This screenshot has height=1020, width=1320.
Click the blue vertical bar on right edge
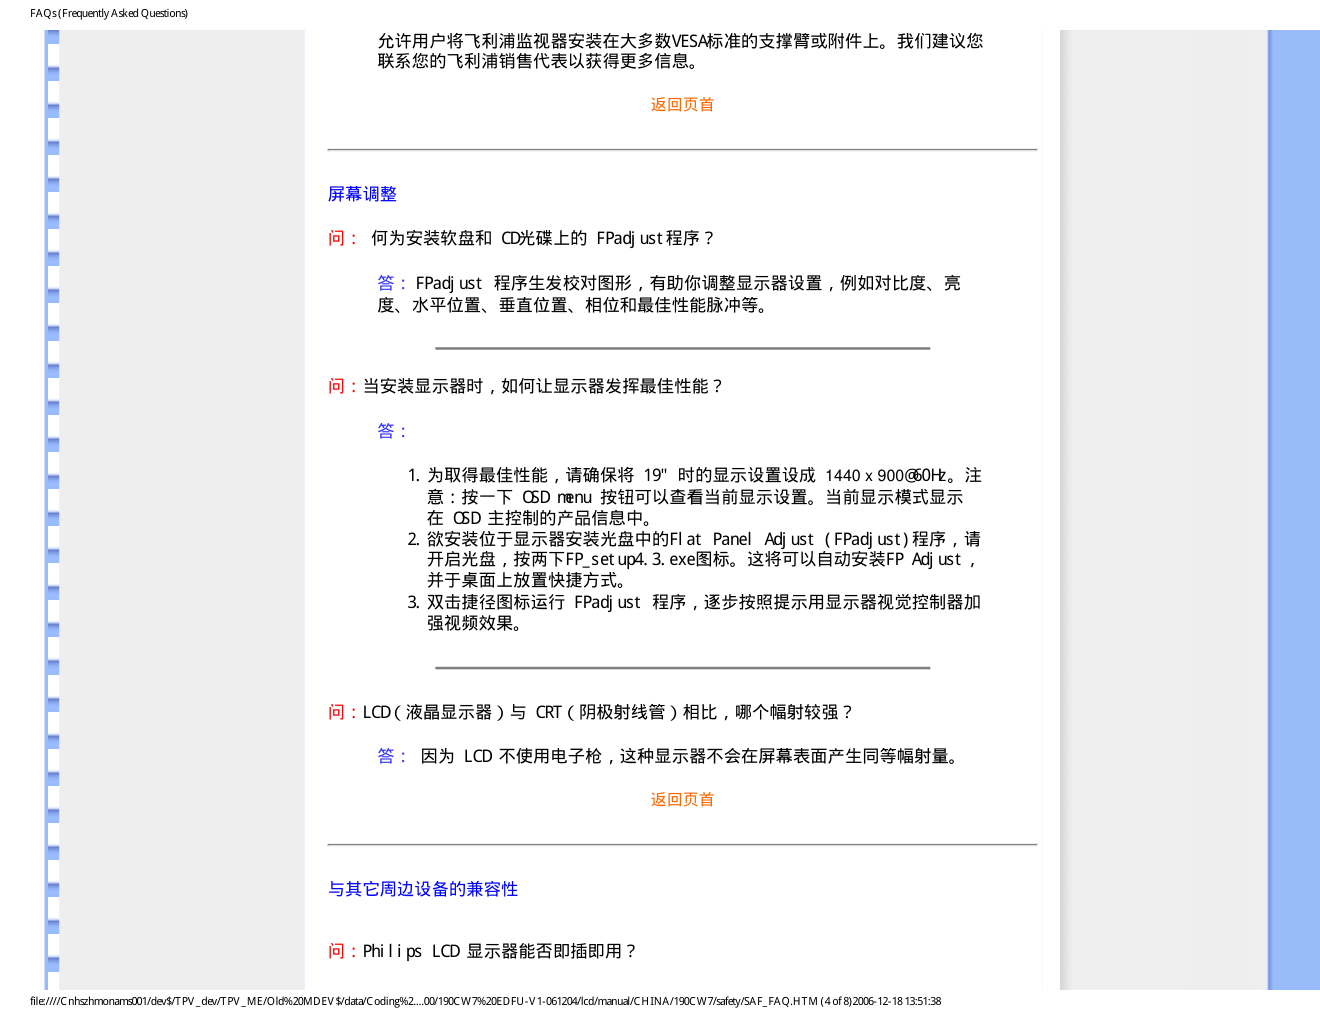pyautogui.click(x=1294, y=510)
